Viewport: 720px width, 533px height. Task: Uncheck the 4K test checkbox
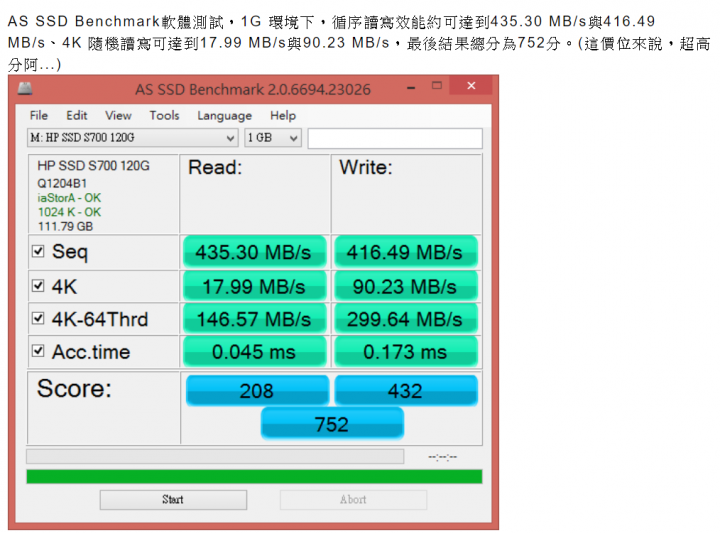click(38, 286)
